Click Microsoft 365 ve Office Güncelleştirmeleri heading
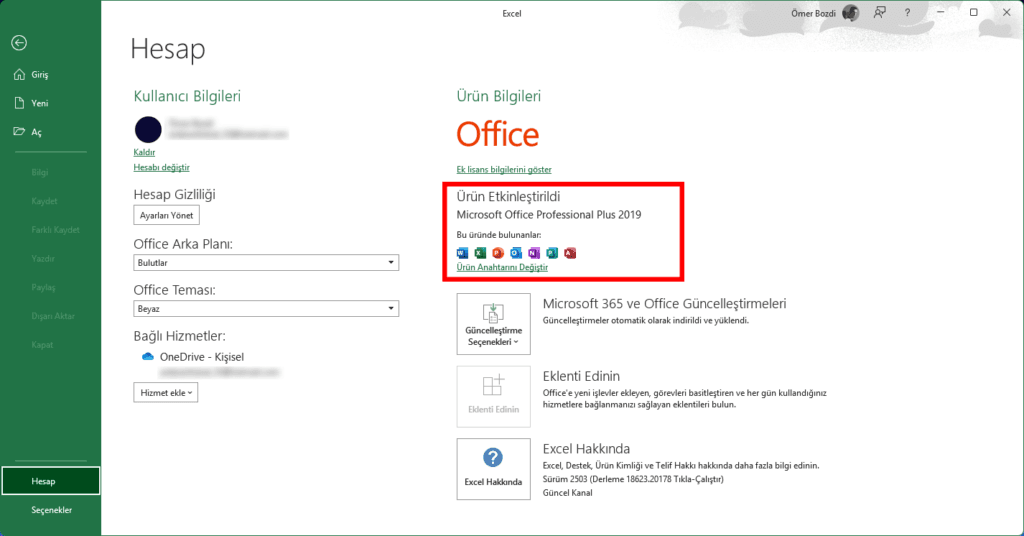 click(x=664, y=304)
